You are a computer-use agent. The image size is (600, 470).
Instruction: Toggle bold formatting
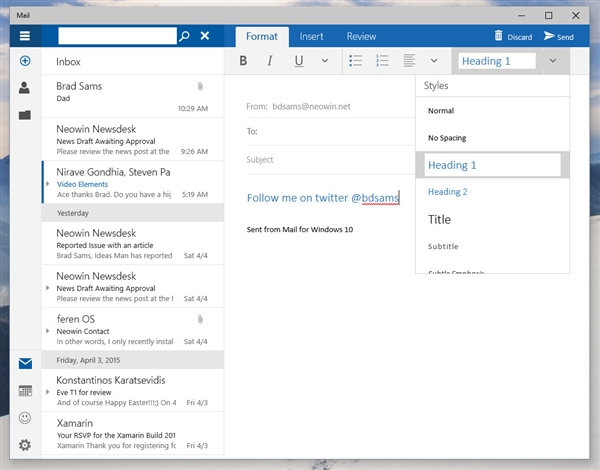click(243, 61)
